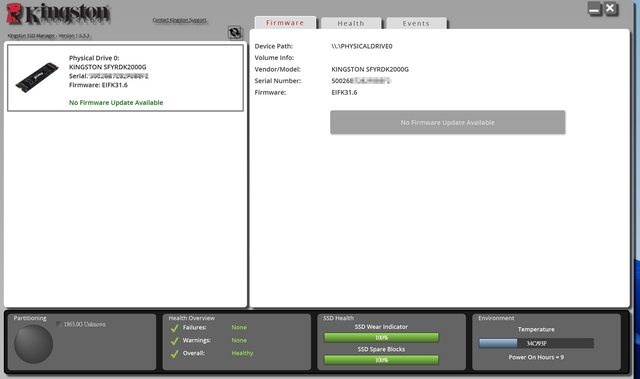Image resolution: width=640 pixels, height=379 pixels.
Task: Click the refresh drives icon
Action: (235, 32)
